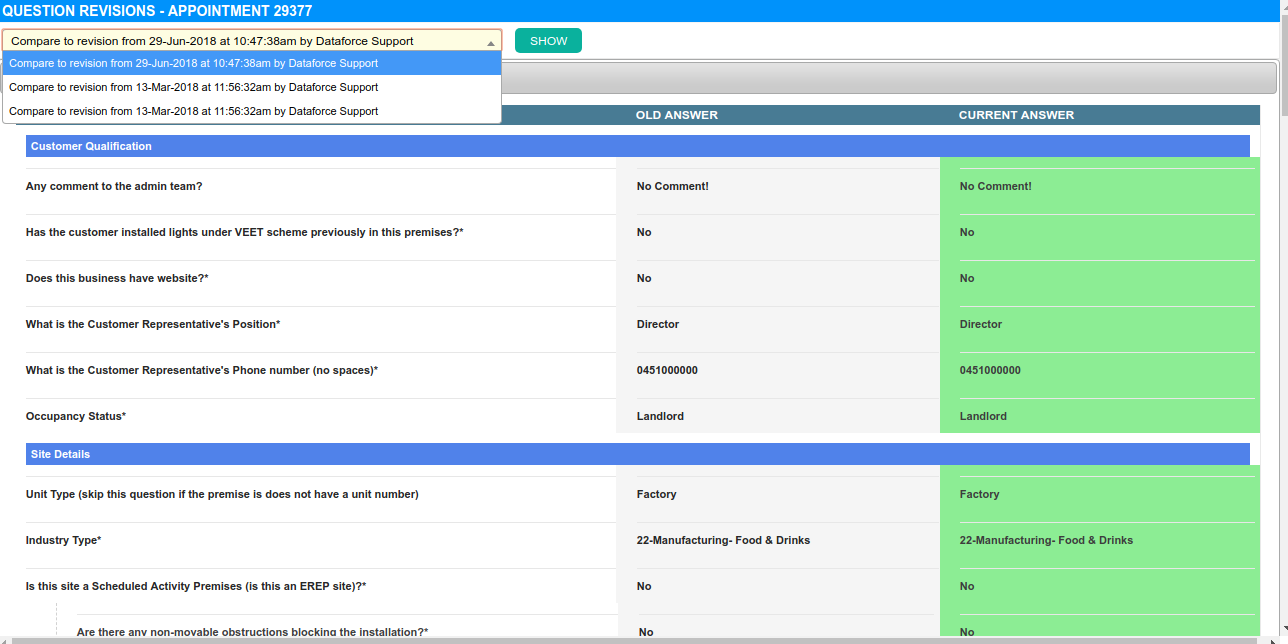1288x644 pixels.
Task: Click the grey panel header bar
Action: (x=888, y=78)
